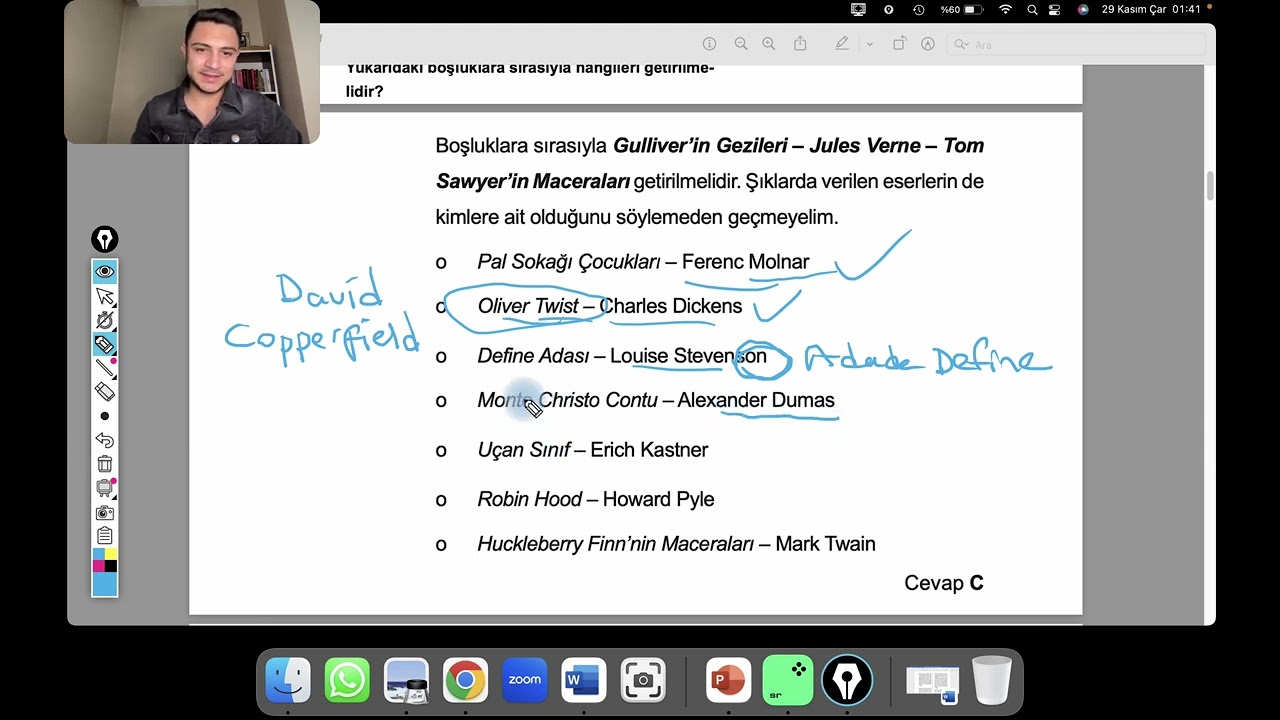Screen dimensions: 1280x720
Task: Open Control Center toggles icon
Action: tap(1055, 10)
